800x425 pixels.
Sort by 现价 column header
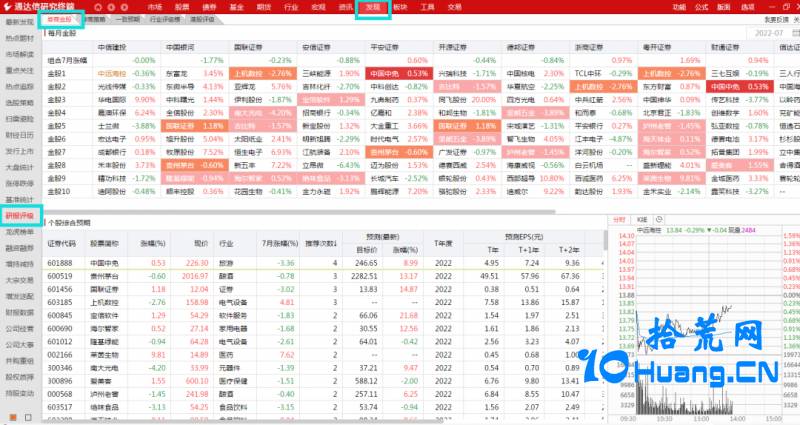pos(201,243)
